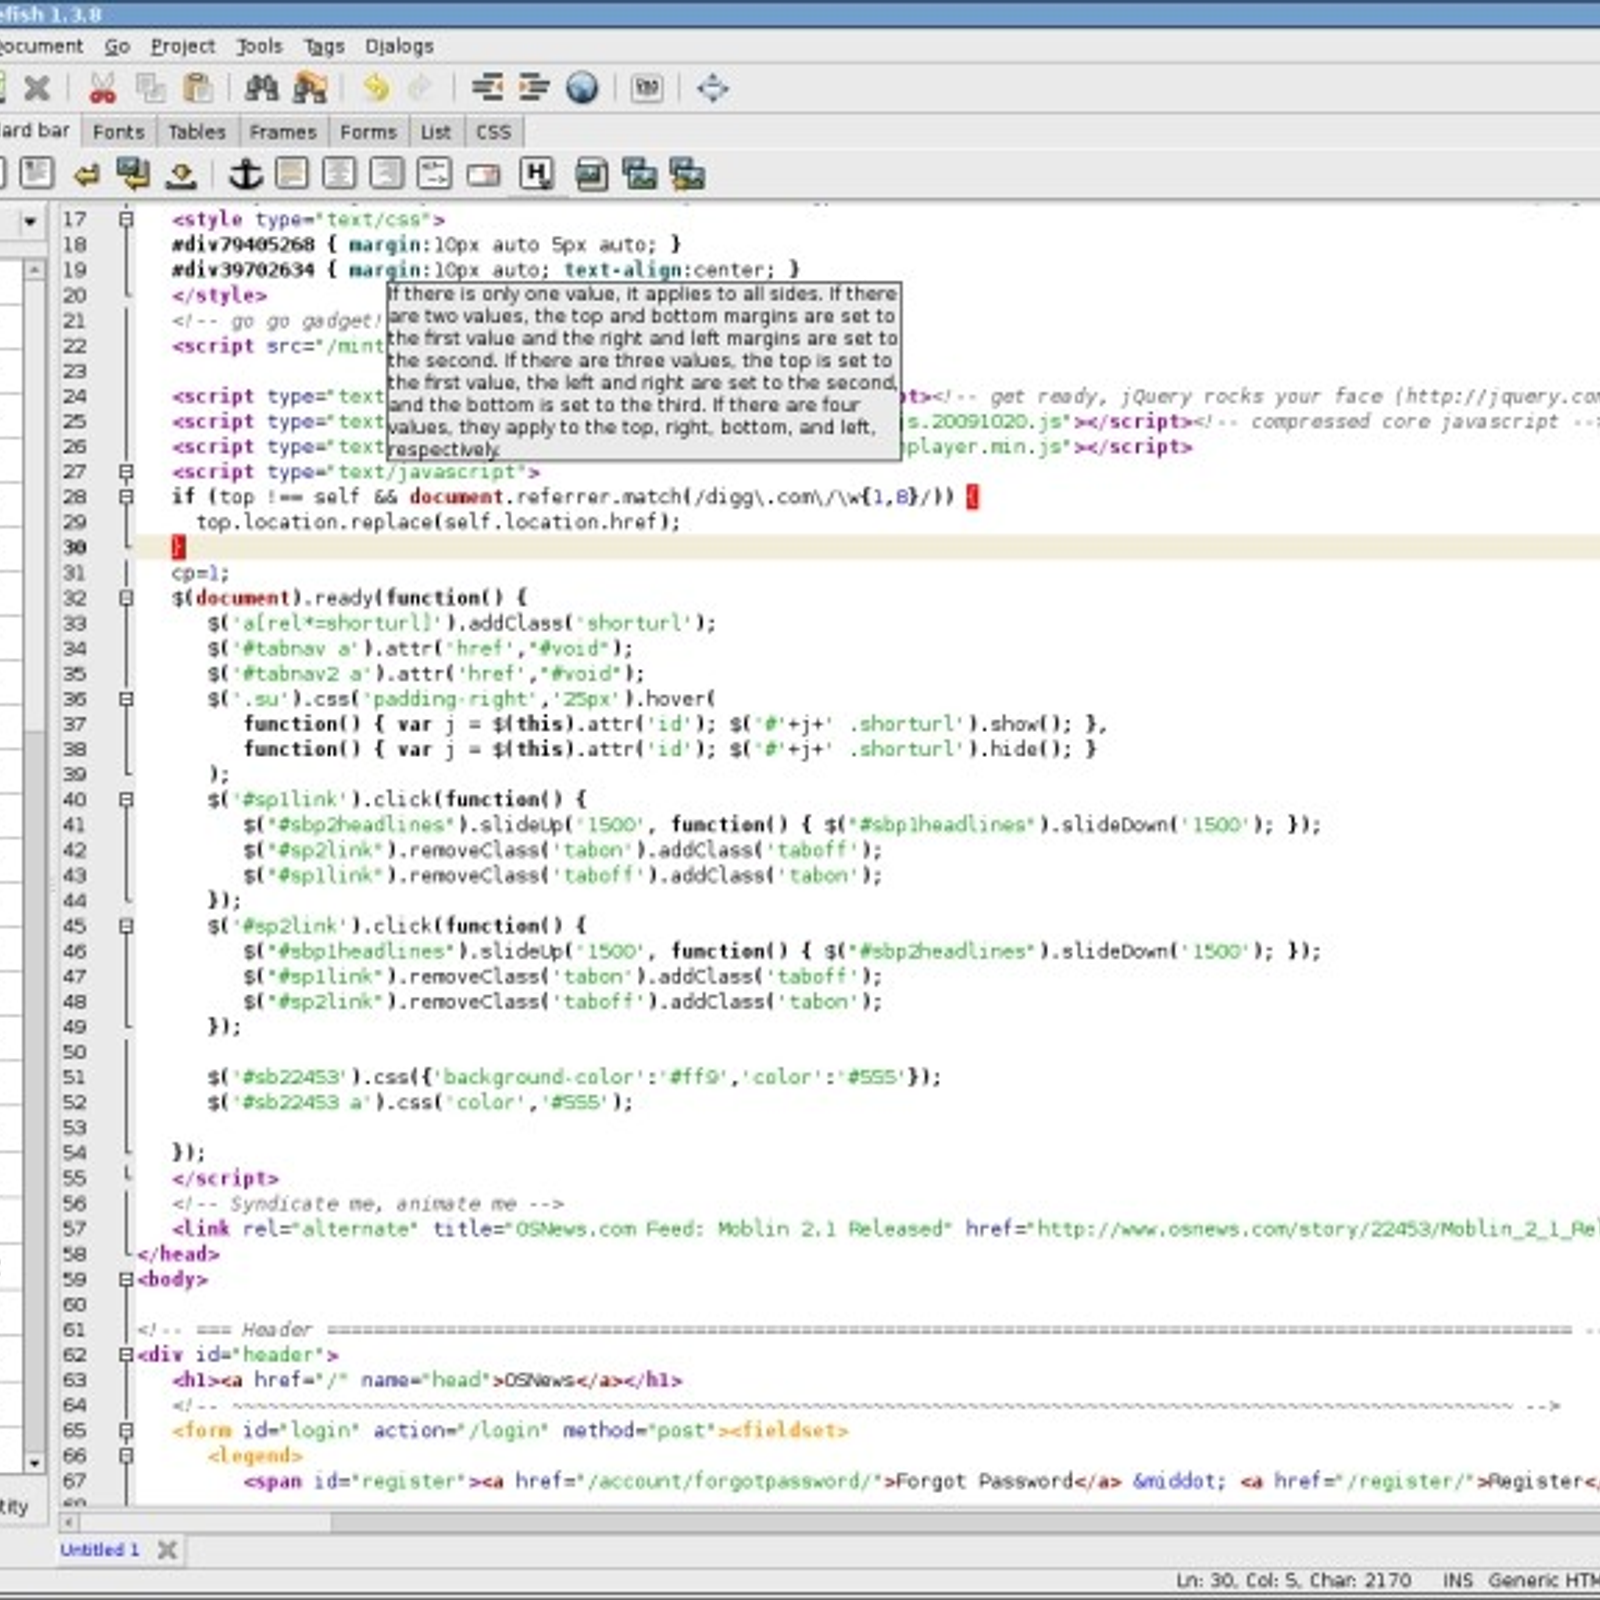
Task: Click the spell check icon
Action: click(647, 88)
